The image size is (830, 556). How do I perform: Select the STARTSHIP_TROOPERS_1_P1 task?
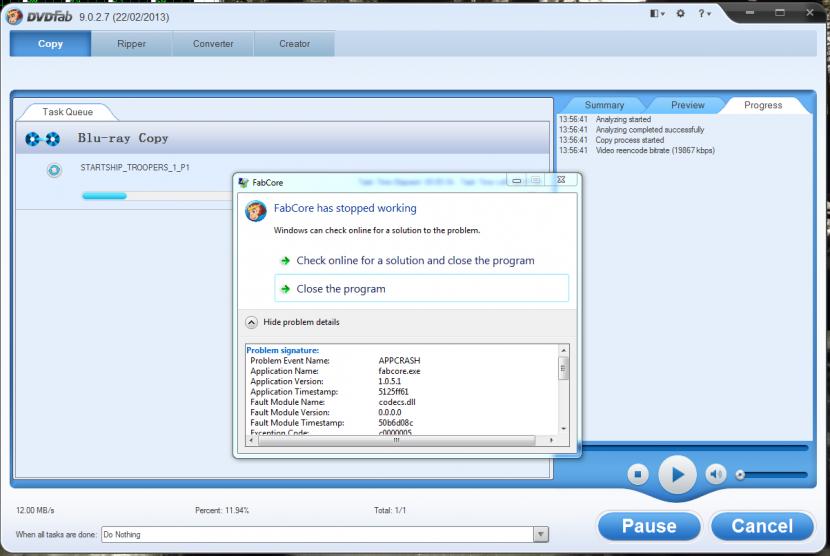pyautogui.click(x=134, y=167)
